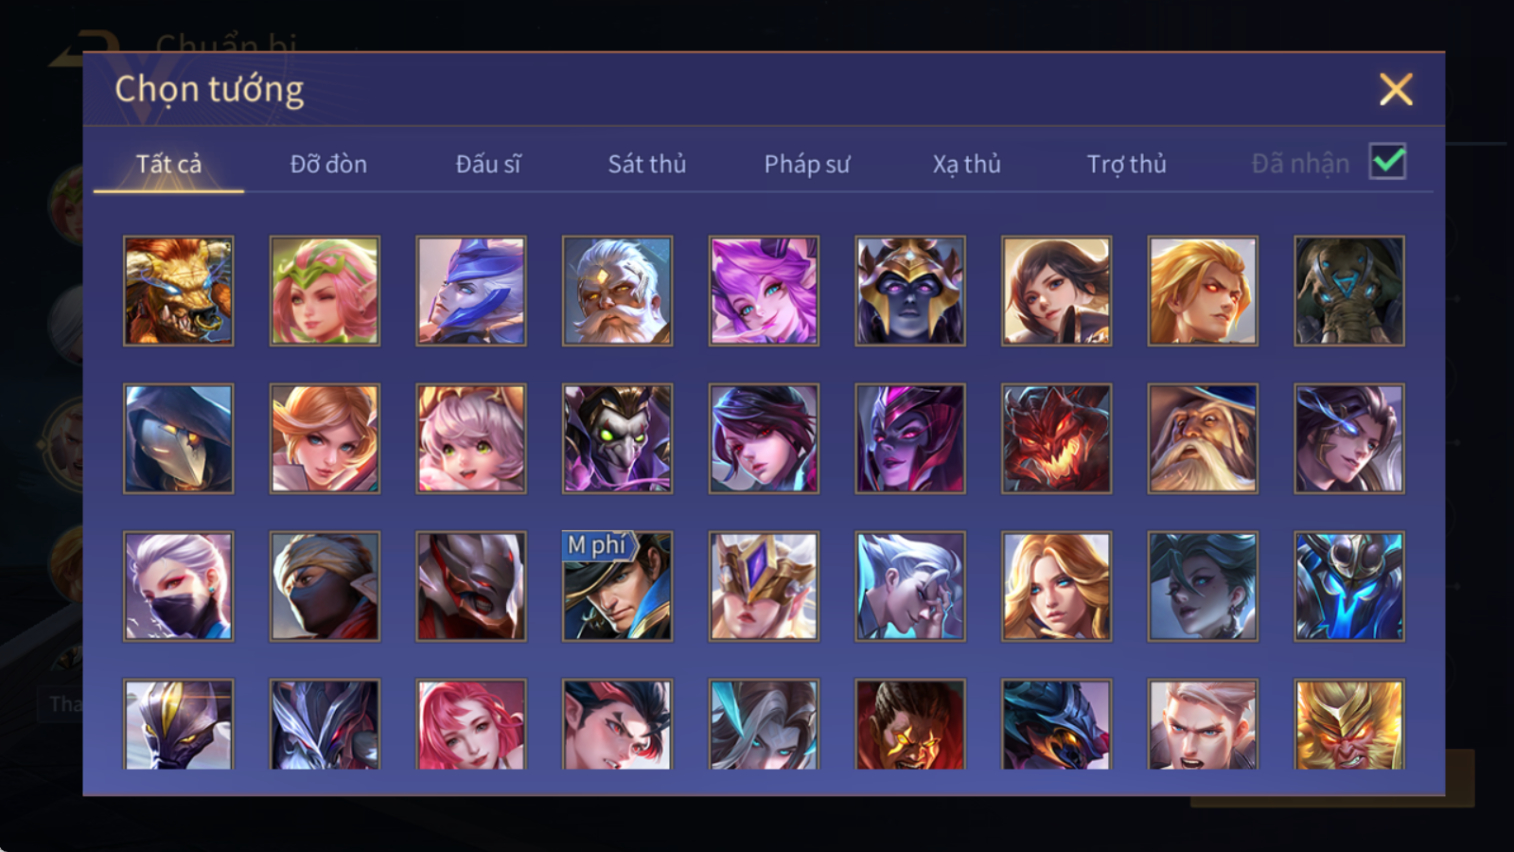Viewport: 1514px width, 852px height.
Task: Go to the Tất cả tab
Action: (x=169, y=164)
